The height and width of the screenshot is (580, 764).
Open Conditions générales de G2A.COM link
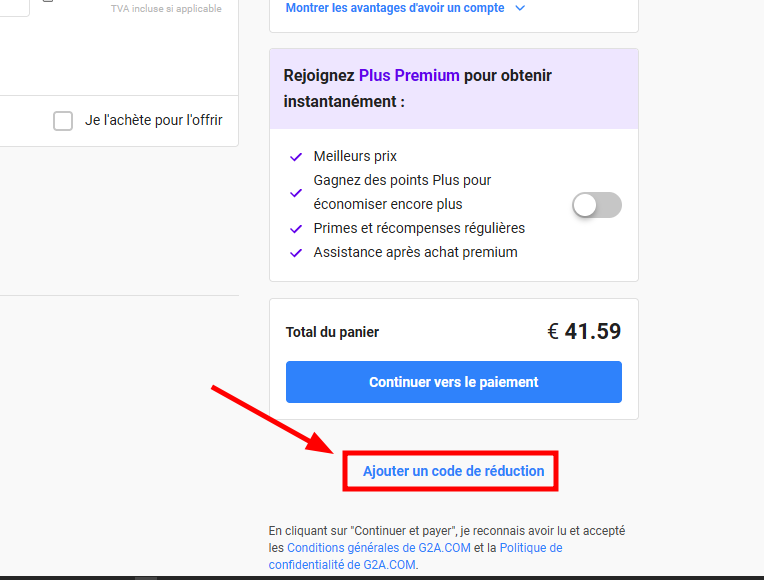(x=378, y=548)
